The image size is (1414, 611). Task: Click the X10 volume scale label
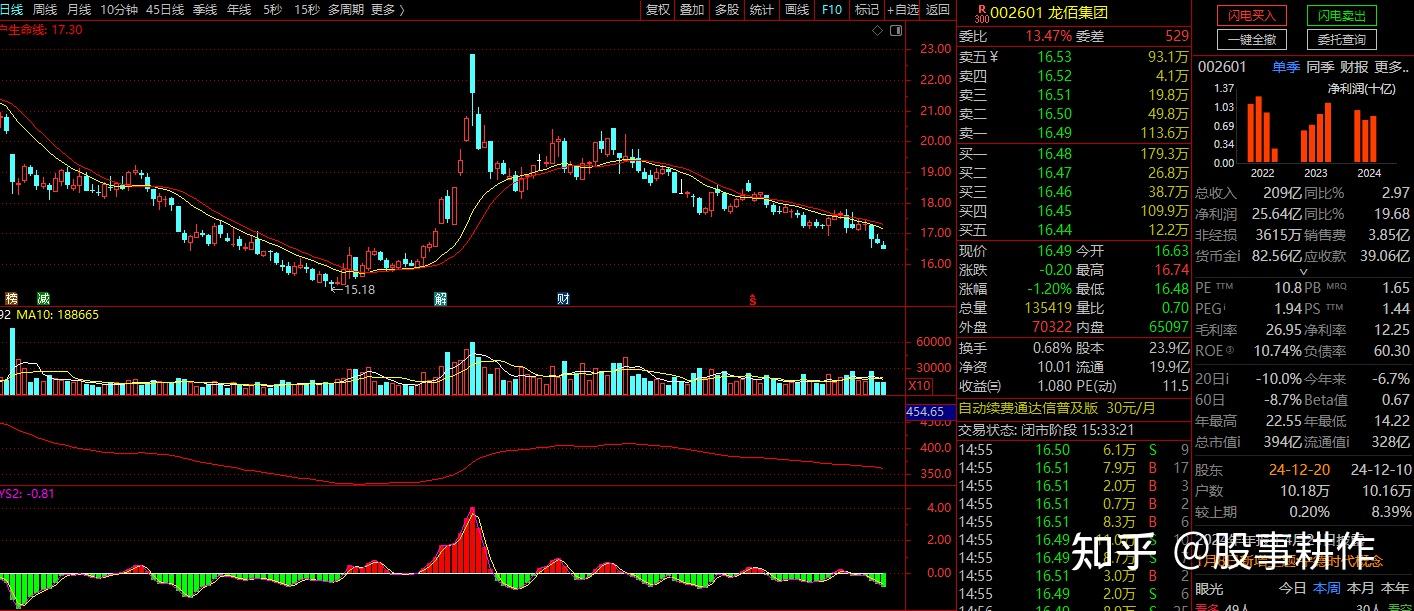[x=920, y=386]
